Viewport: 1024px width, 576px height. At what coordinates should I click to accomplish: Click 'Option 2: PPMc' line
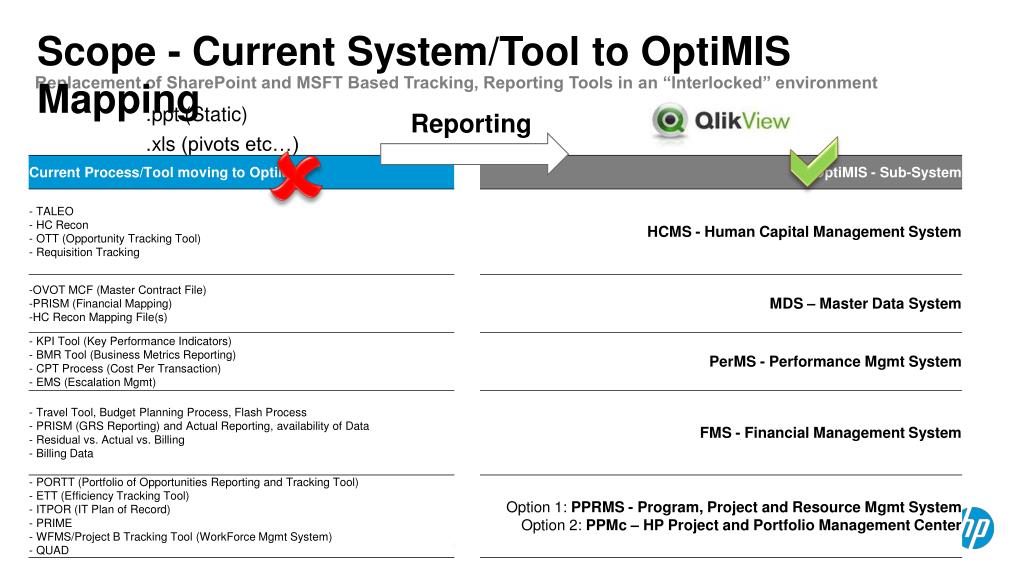pos(741,526)
